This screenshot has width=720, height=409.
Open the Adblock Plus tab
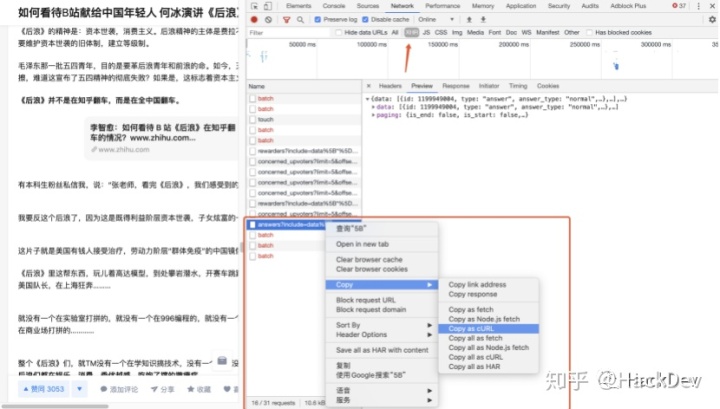(628, 6)
